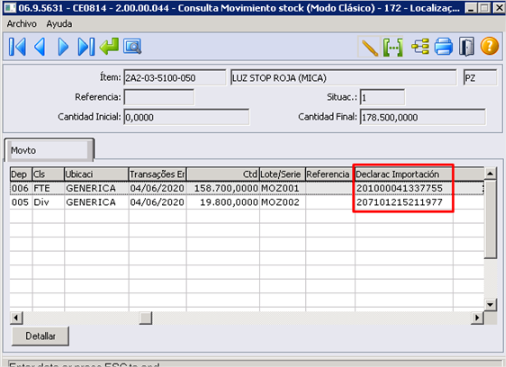Open the Ayuda menu
Screen dimensions: 506x367
pyautogui.click(x=59, y=24)
